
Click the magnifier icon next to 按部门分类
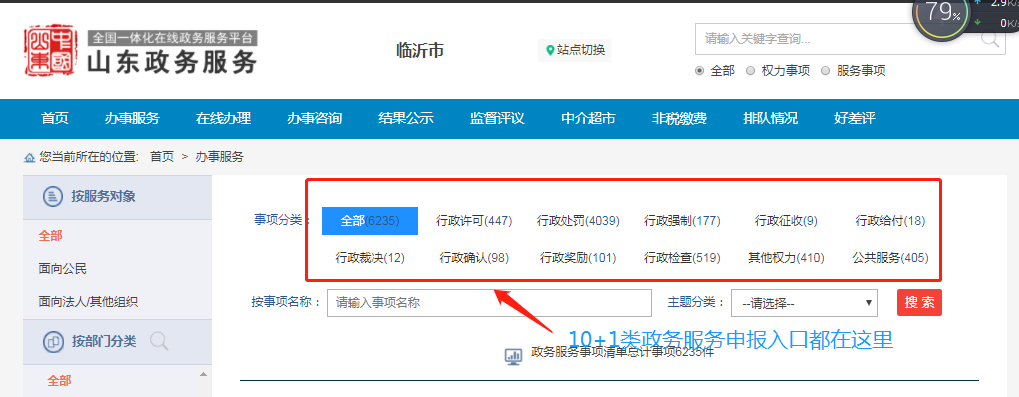pos(159,340)
